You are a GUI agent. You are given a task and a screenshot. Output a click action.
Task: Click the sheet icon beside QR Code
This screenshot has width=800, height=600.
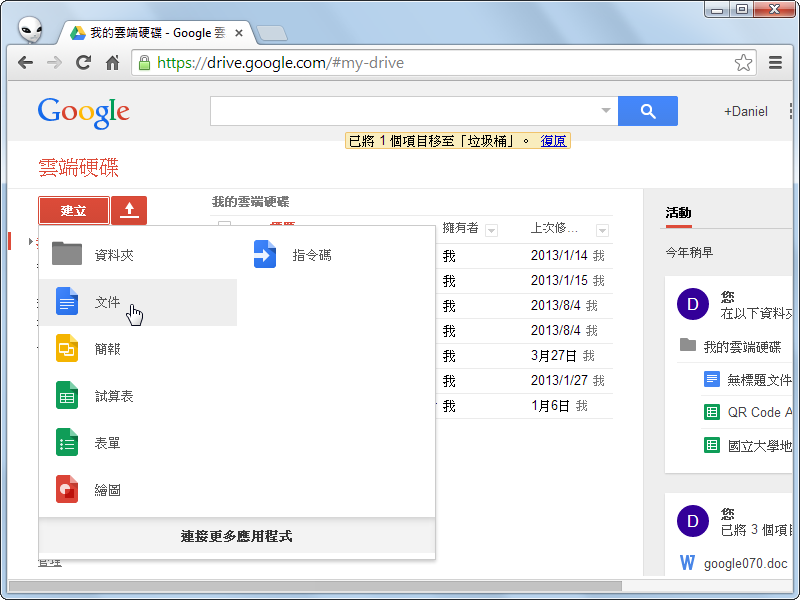coord(712,412)
